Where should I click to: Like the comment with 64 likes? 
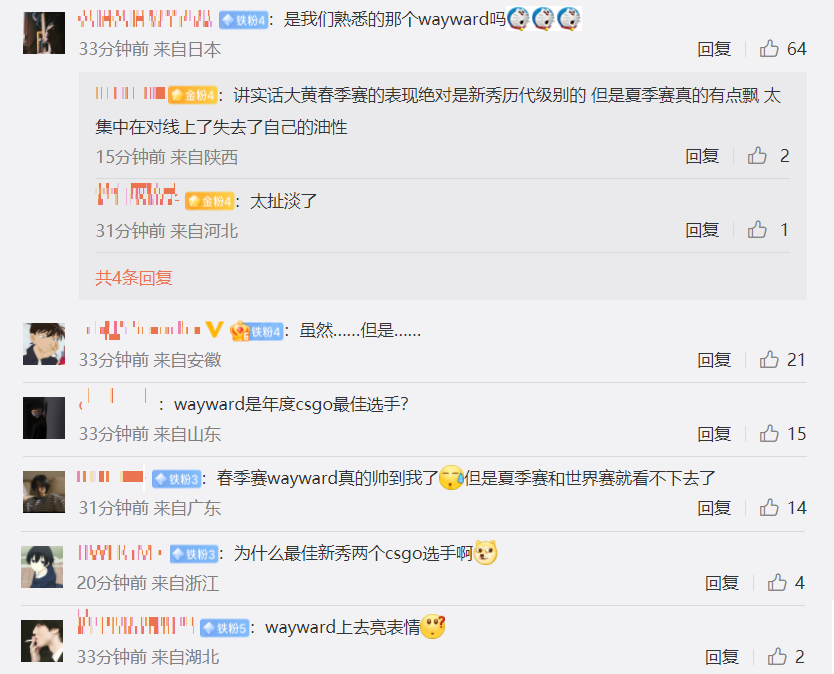[x=769, y=49]
